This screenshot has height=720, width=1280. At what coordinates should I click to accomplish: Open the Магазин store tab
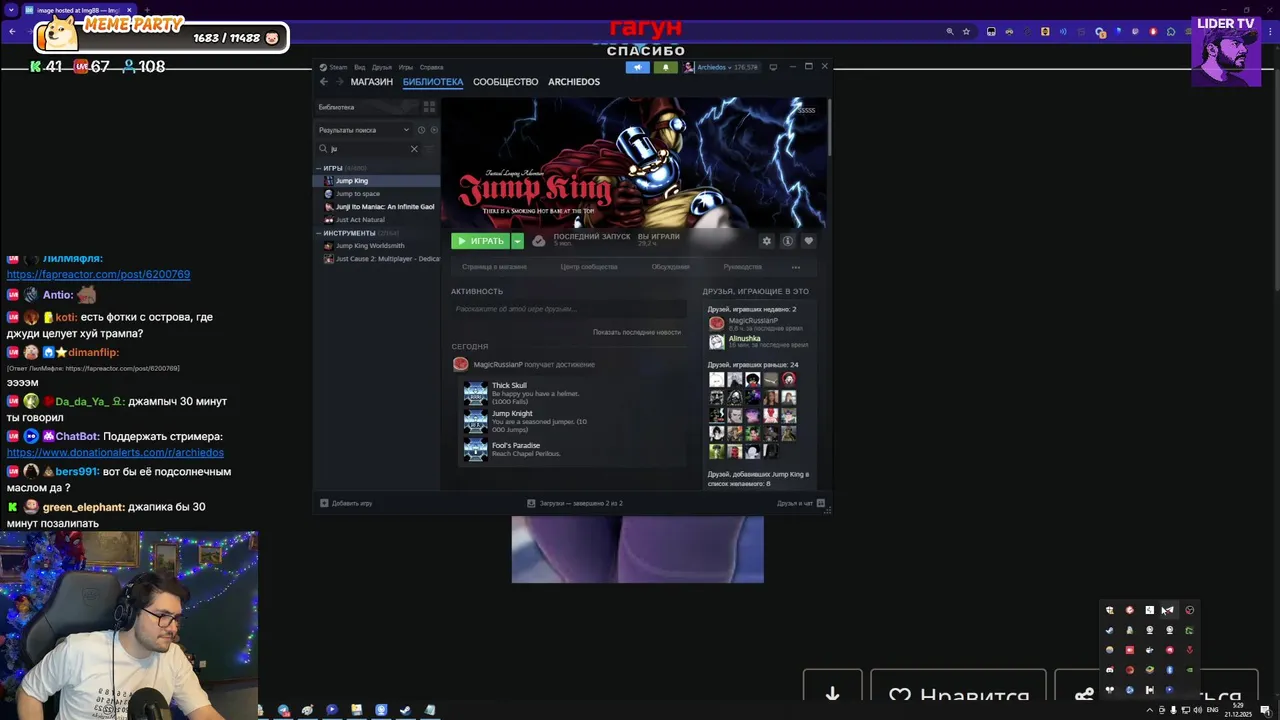[371, 82]
